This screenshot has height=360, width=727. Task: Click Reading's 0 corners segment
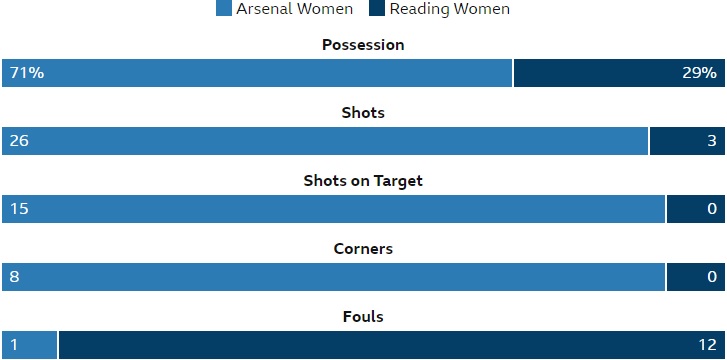tap(696, 277)
